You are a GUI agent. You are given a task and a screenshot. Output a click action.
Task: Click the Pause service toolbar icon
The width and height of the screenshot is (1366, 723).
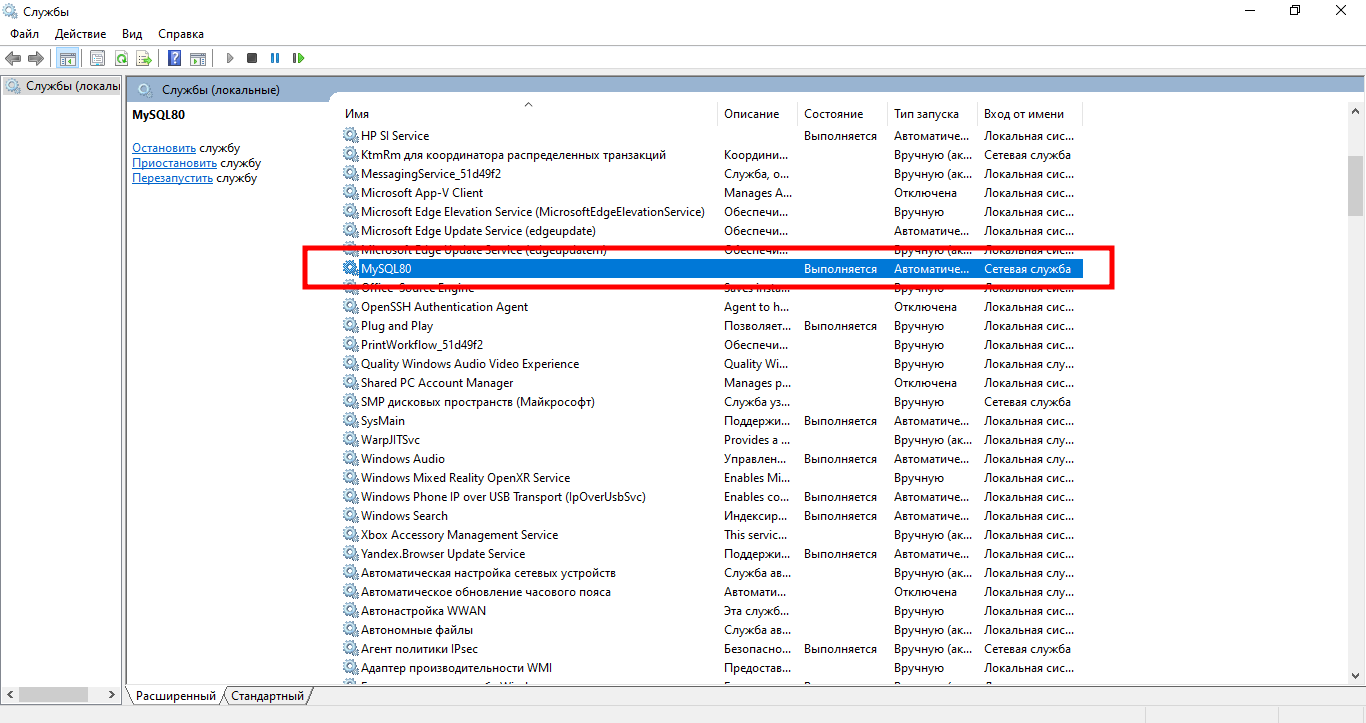(x=275, y=59)
